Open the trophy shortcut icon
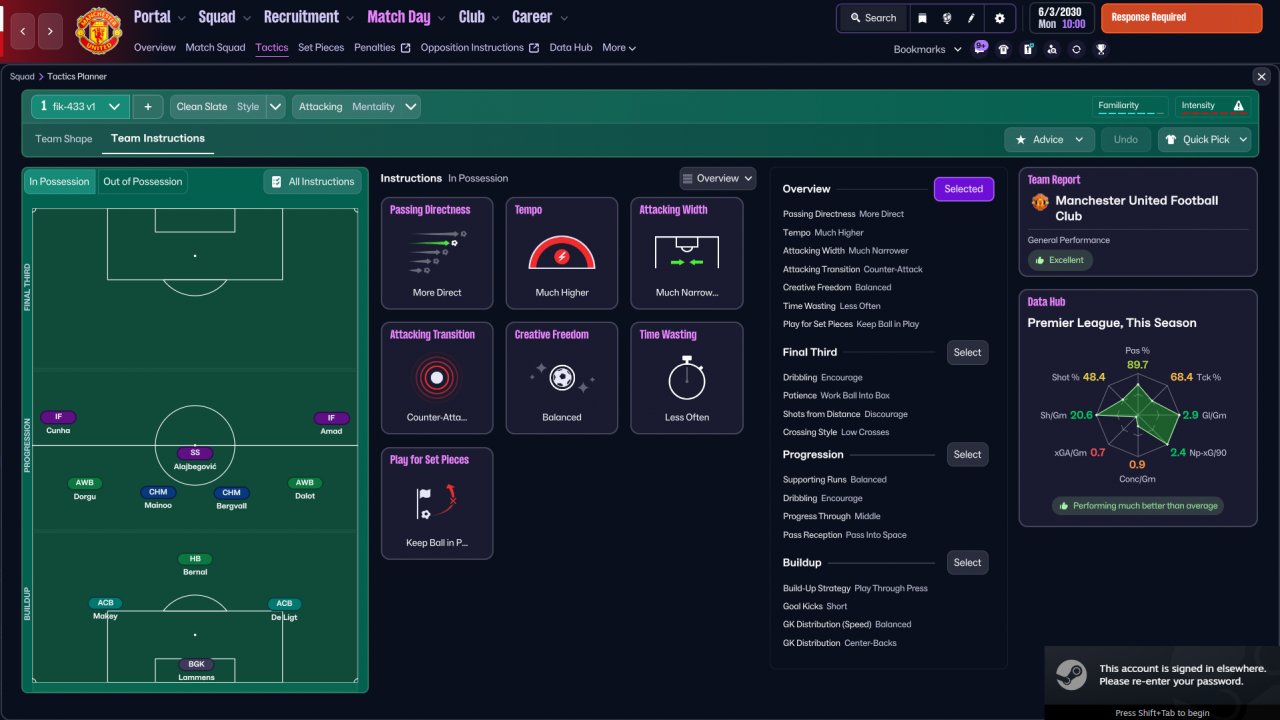The image size is (1280, 720). tap(1101, 49)
